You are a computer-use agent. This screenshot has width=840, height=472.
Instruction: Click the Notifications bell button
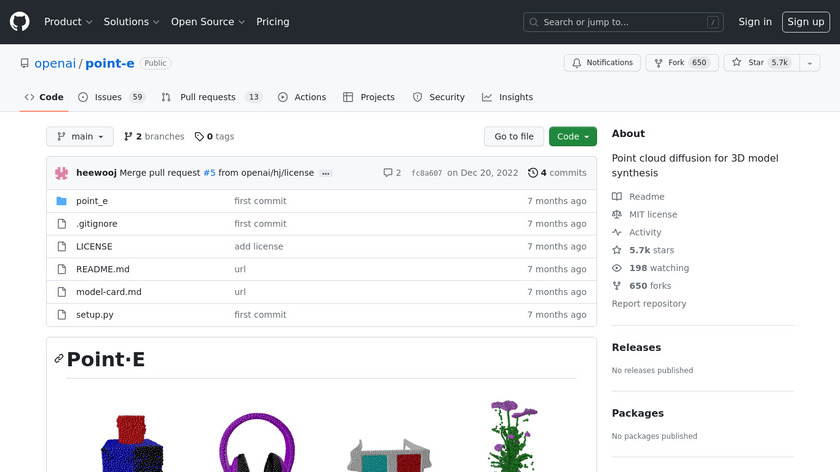coord(602,63)
